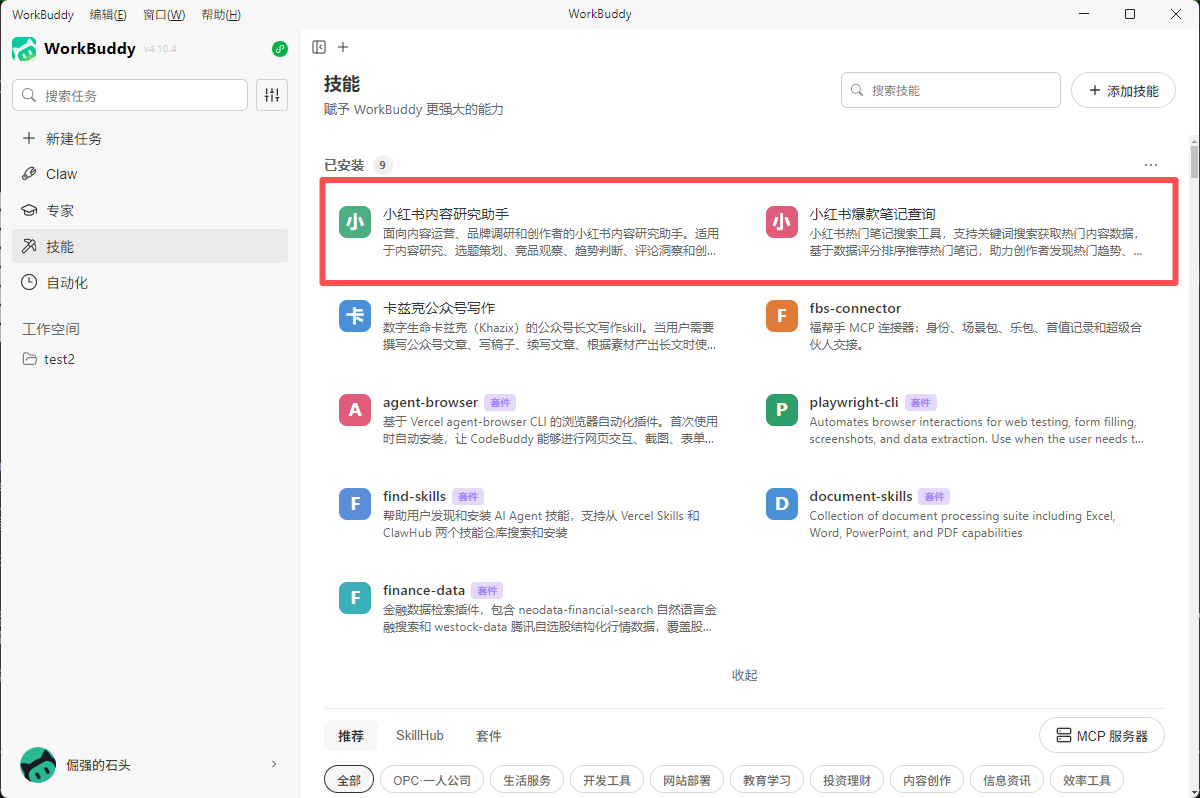The height and width of the screenshot is (798, 1200).
Task: Click the 小红书内容研究助手 green icon
Action: [x=355, y=222]
